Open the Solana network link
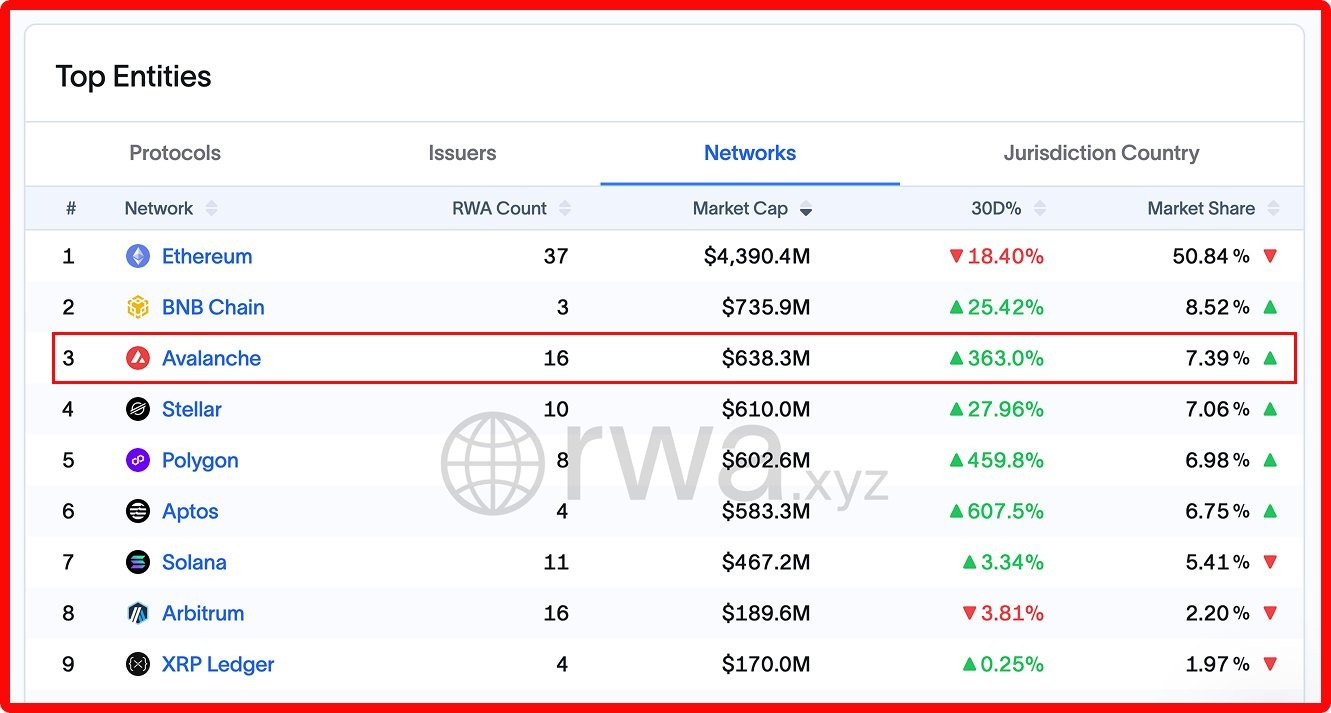This screenshot has width=1331, height=713. (x=194, y=562)
